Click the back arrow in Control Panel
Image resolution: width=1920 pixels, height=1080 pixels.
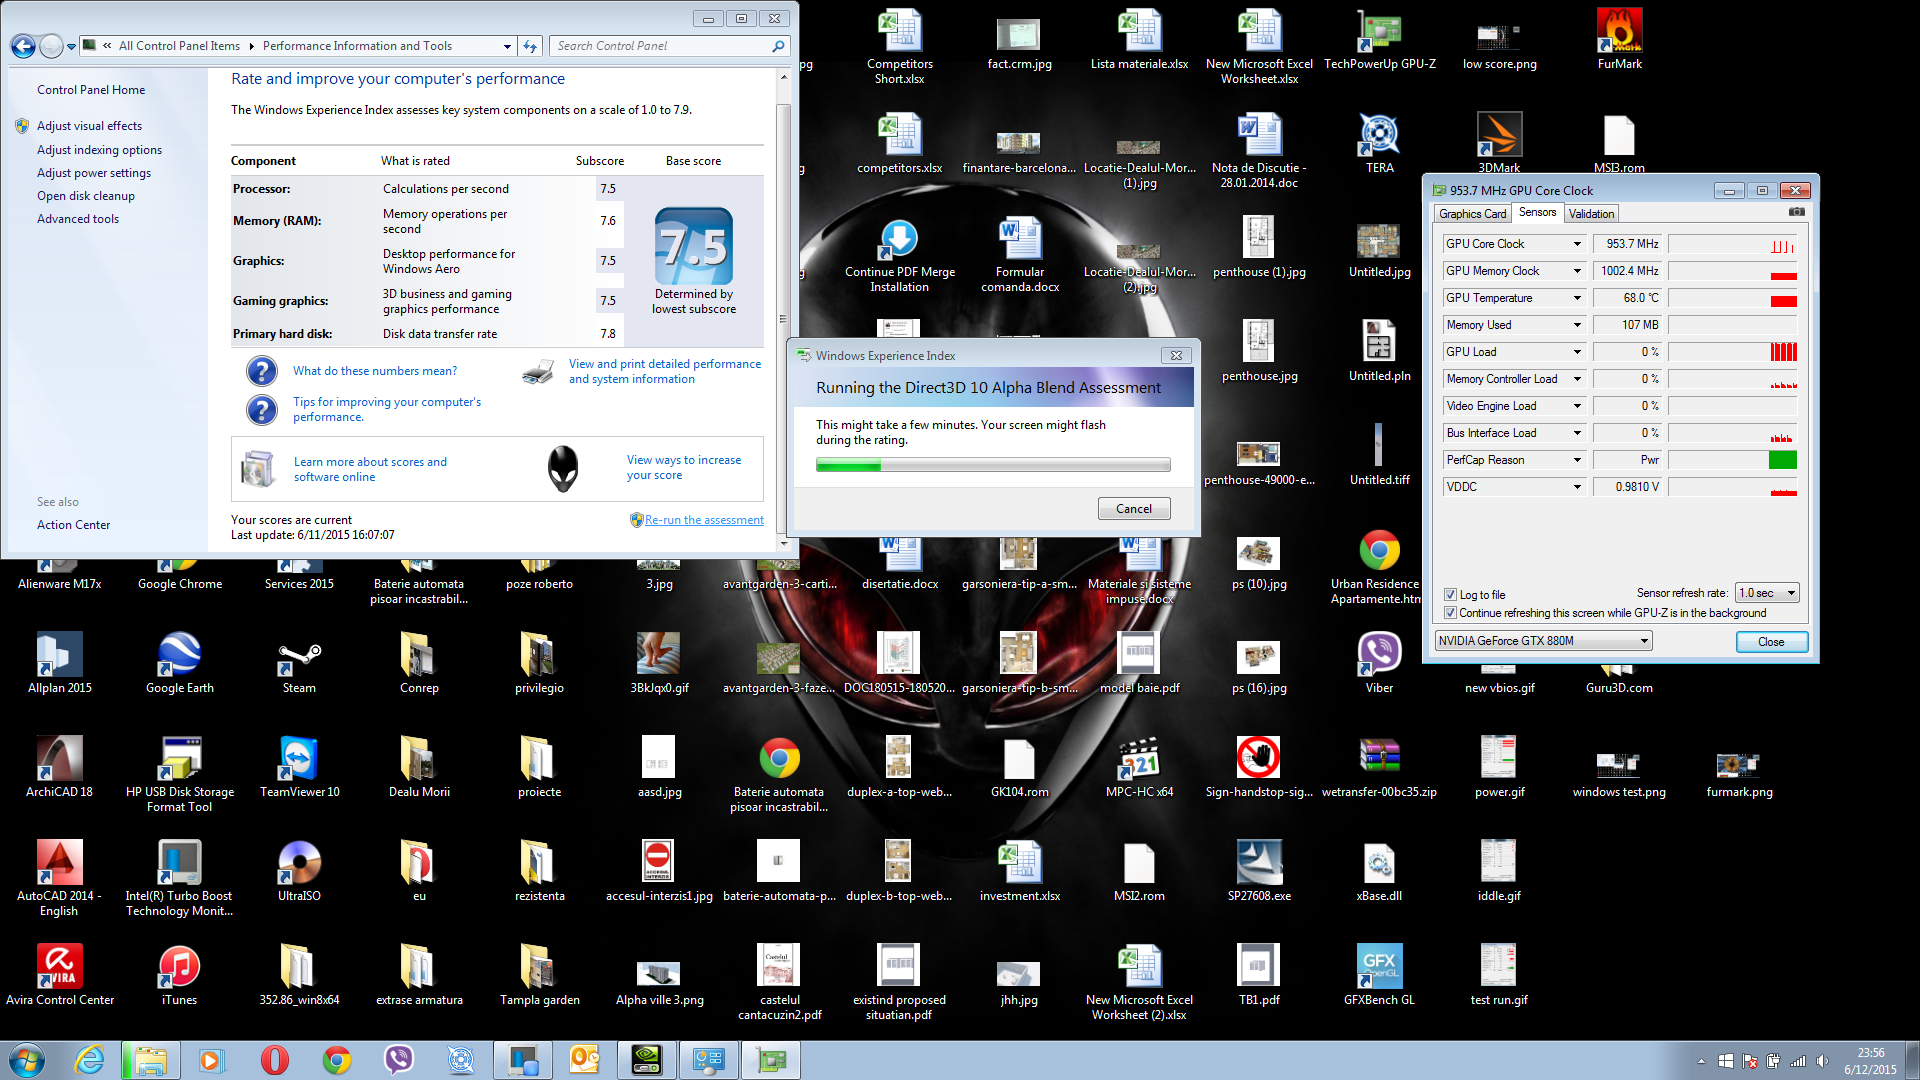click(23, 46)
